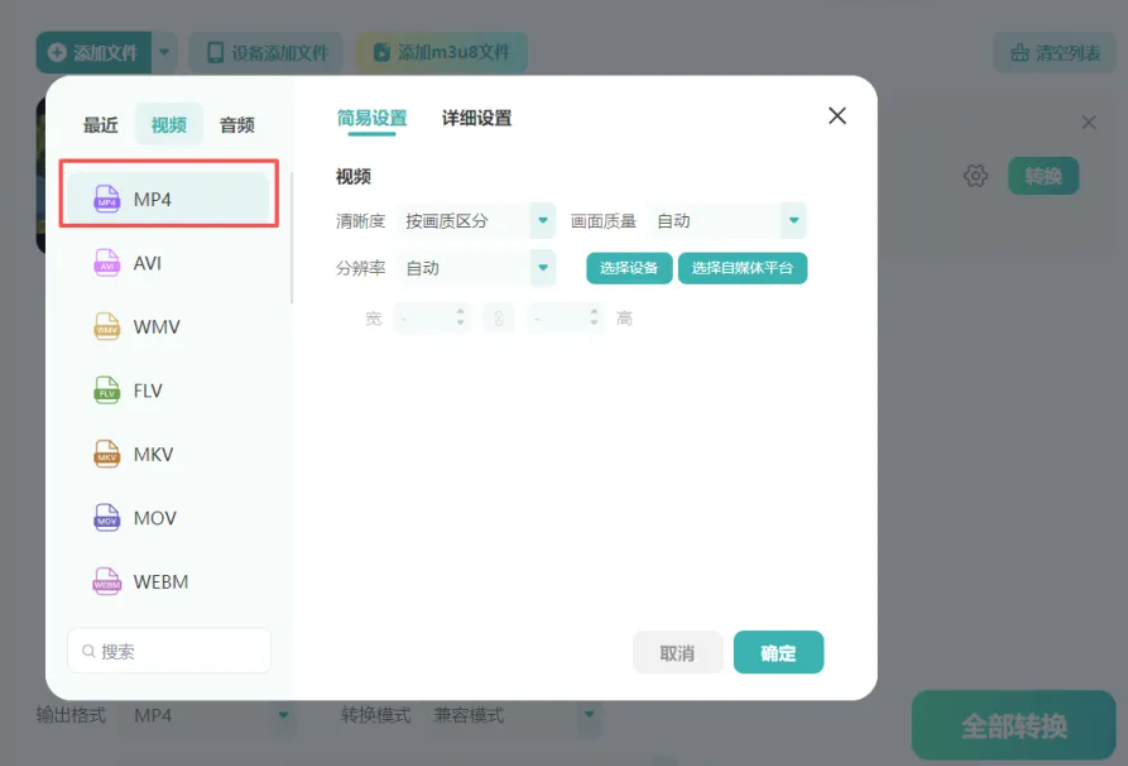Select the MP4 label text
This screenshot has height=766, width=1128.
point(153,199)
